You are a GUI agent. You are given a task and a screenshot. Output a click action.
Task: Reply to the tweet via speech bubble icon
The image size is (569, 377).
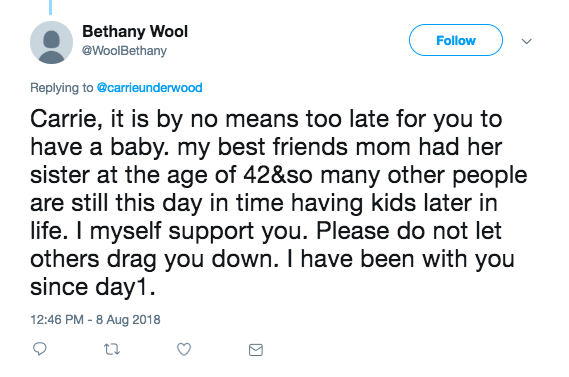40,349
